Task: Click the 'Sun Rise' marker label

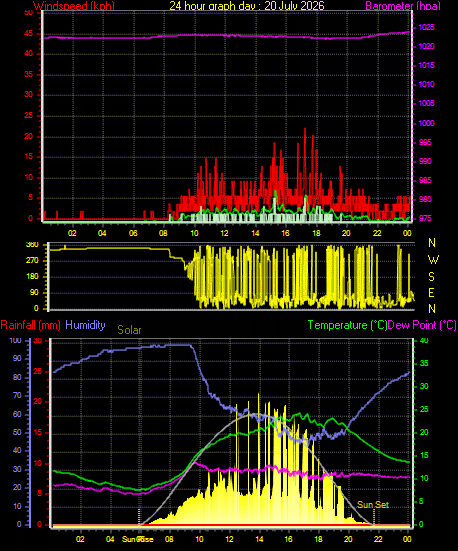Action: tap(138, 539)
